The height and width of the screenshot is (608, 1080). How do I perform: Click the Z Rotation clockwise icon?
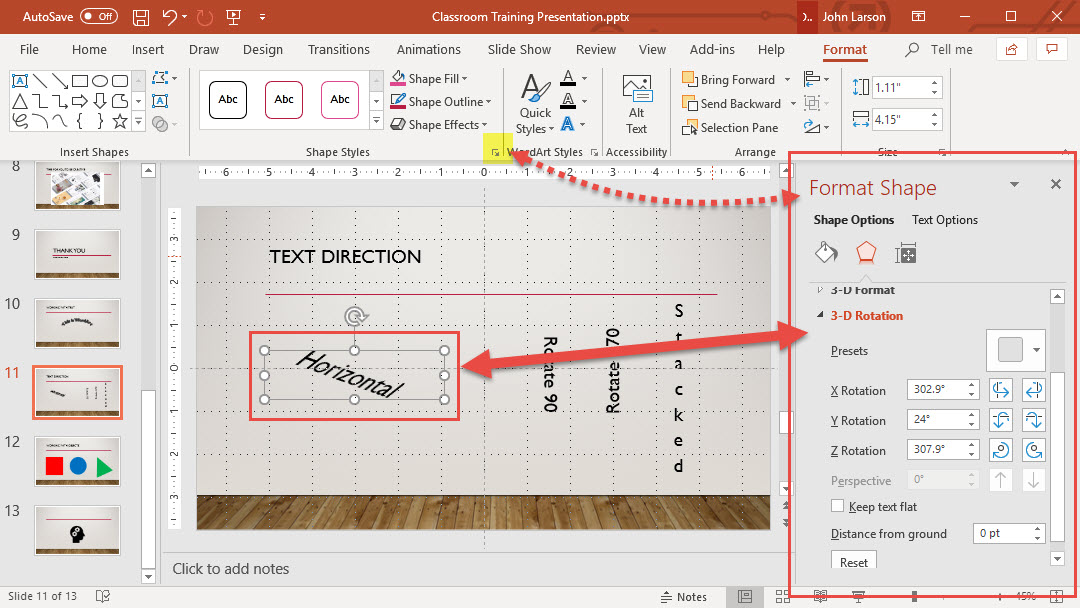[x=1033, y=450]
